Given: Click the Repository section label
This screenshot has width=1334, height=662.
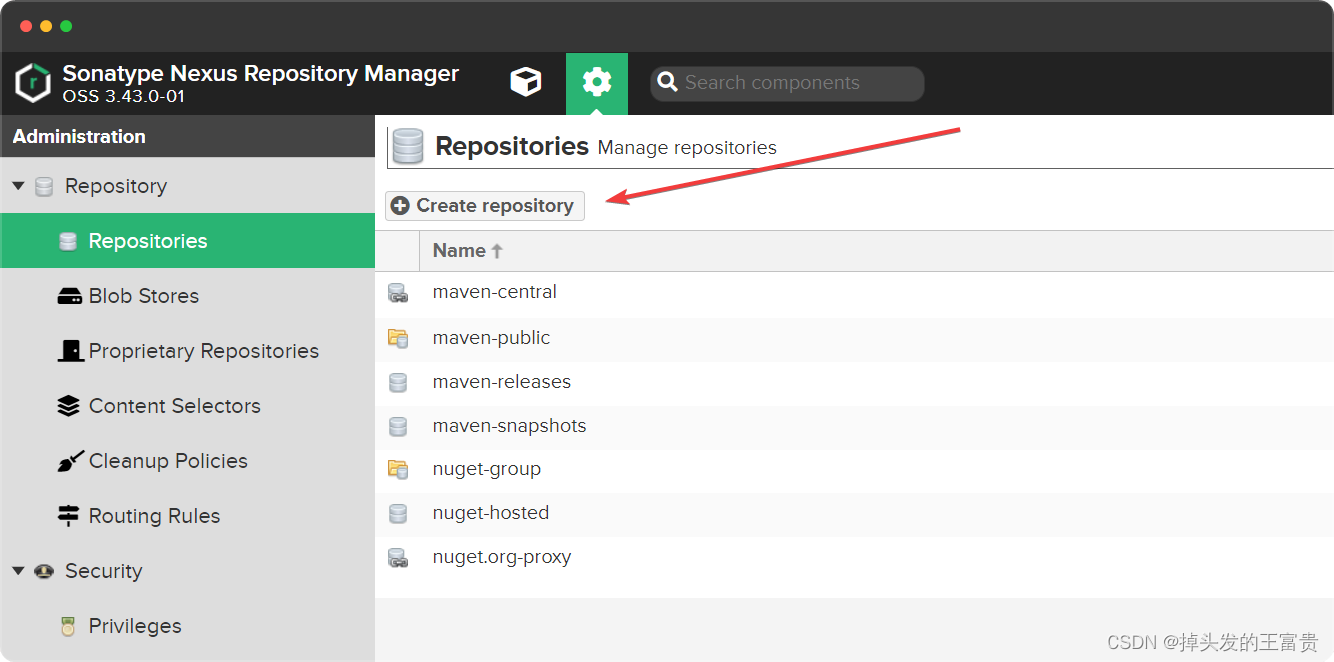Looking at the screenshot, I should coord(116,186).
